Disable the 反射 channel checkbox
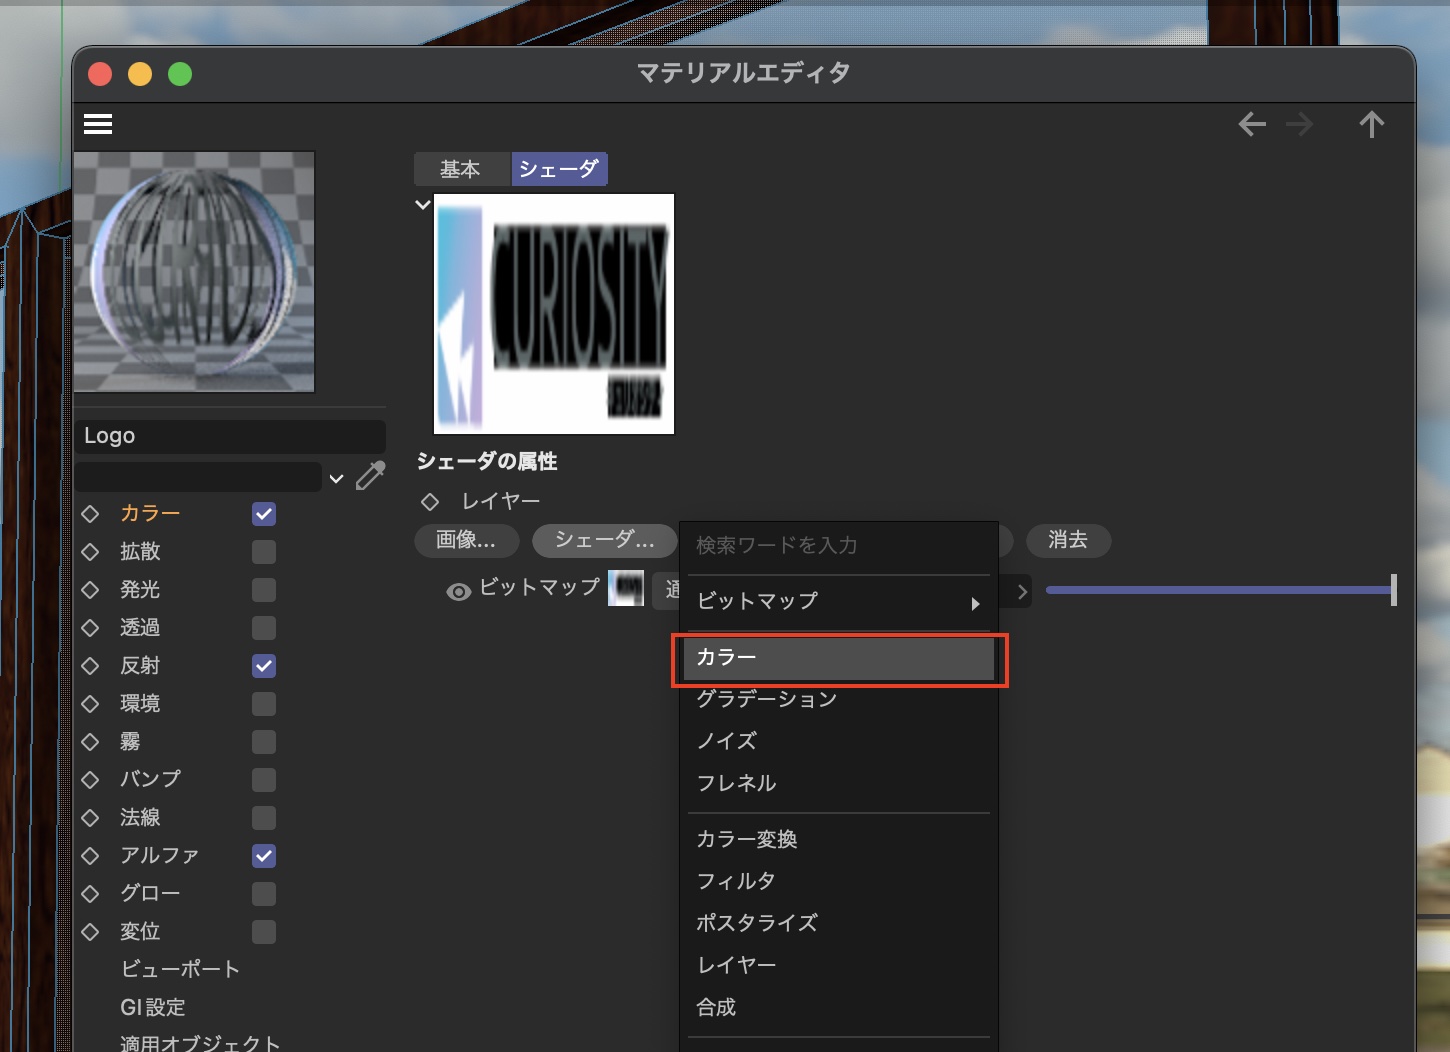The height and width of the screenshot is (1052, 1450). point(264,666)
